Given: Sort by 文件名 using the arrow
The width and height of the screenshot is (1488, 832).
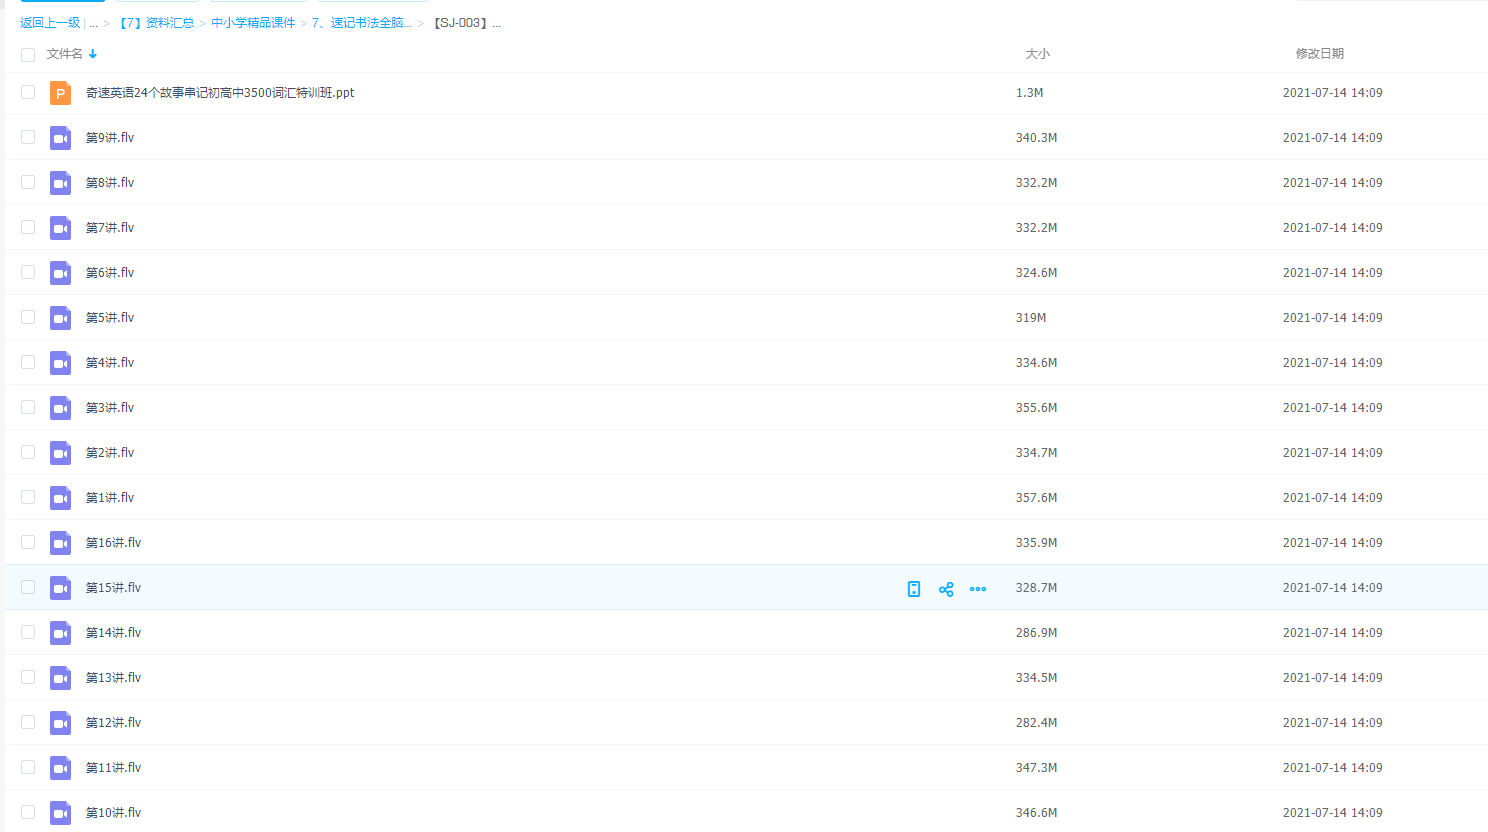Looking at the screenshot, I should pos(93,54).
